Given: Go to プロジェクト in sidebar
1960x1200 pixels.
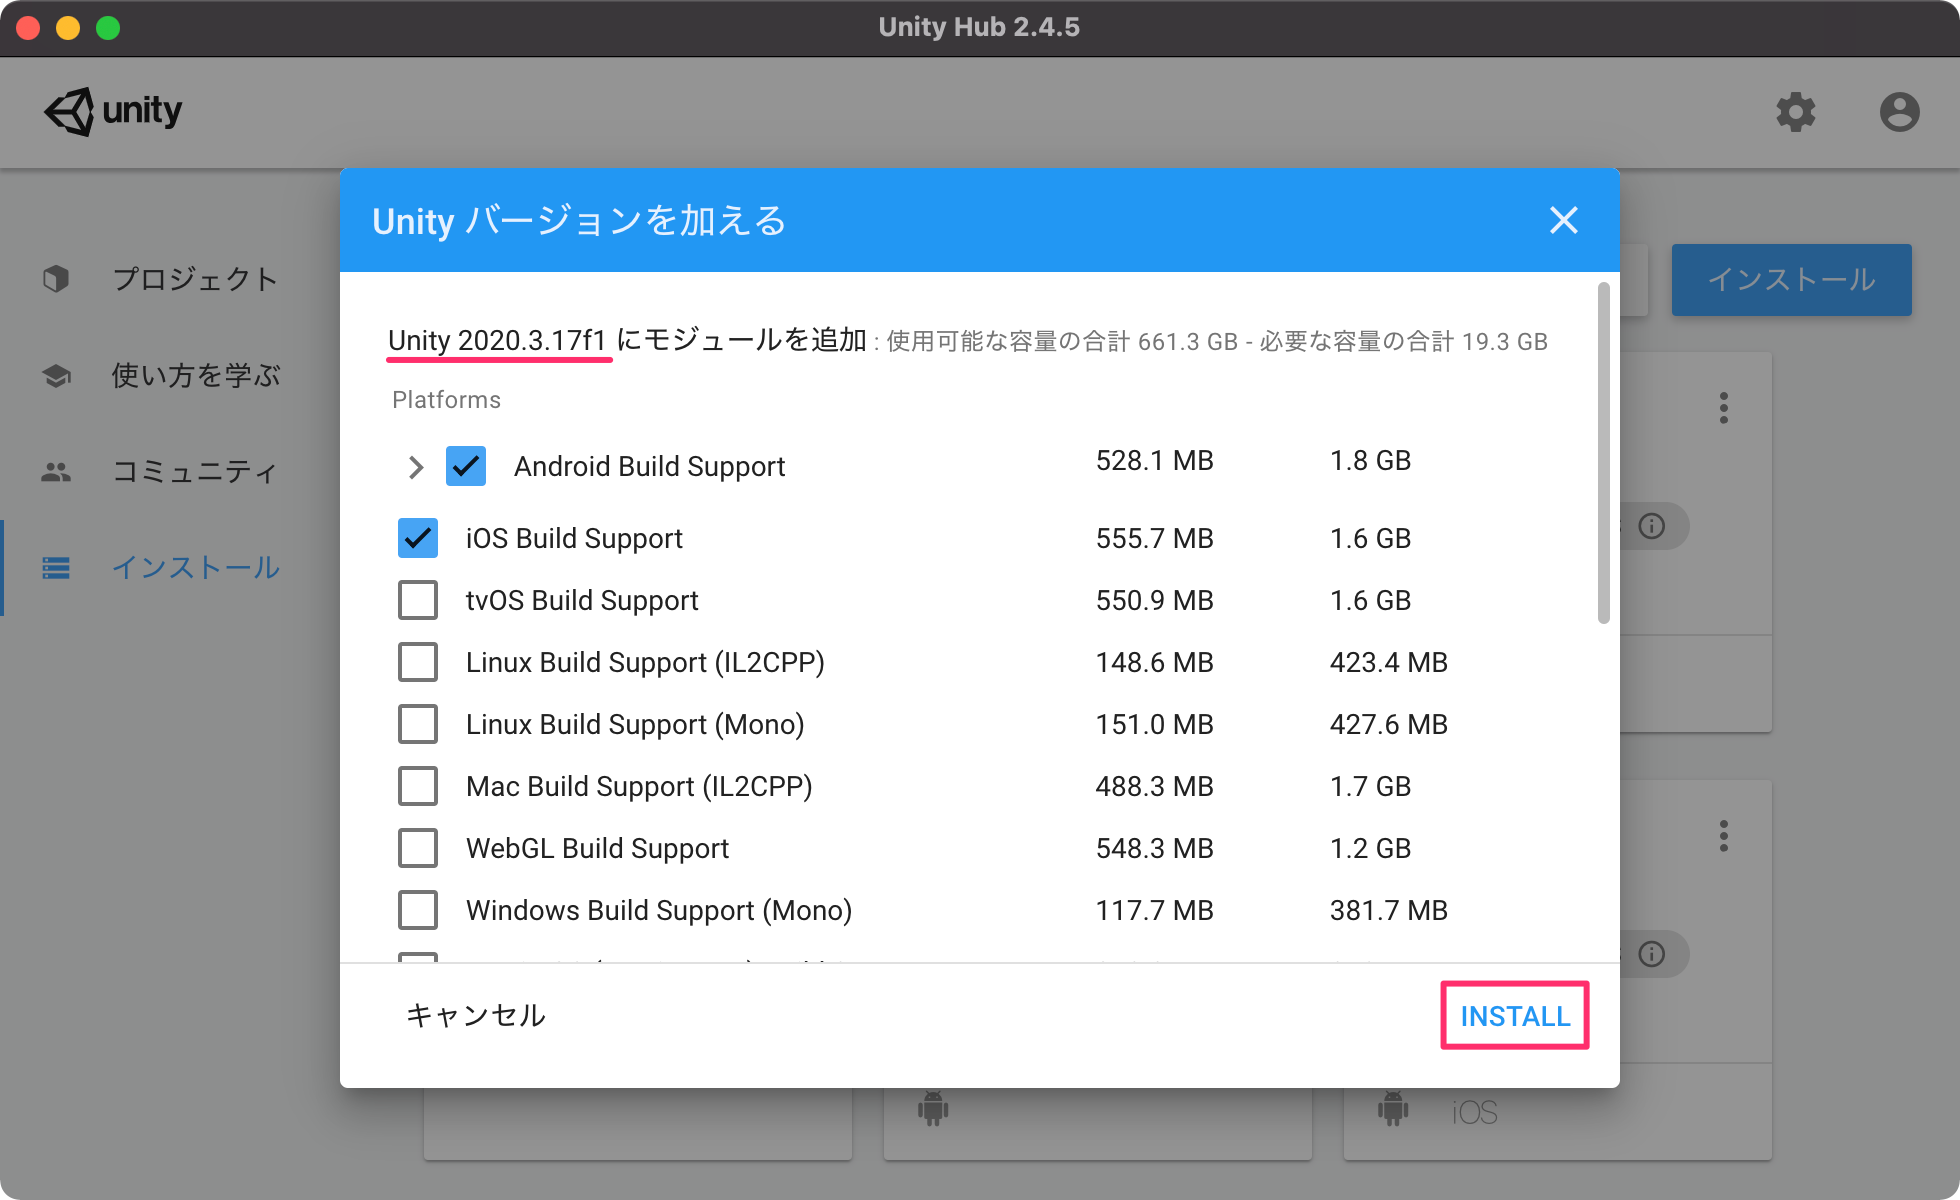Looking at the screenshot, I should [x=195, y=279].
